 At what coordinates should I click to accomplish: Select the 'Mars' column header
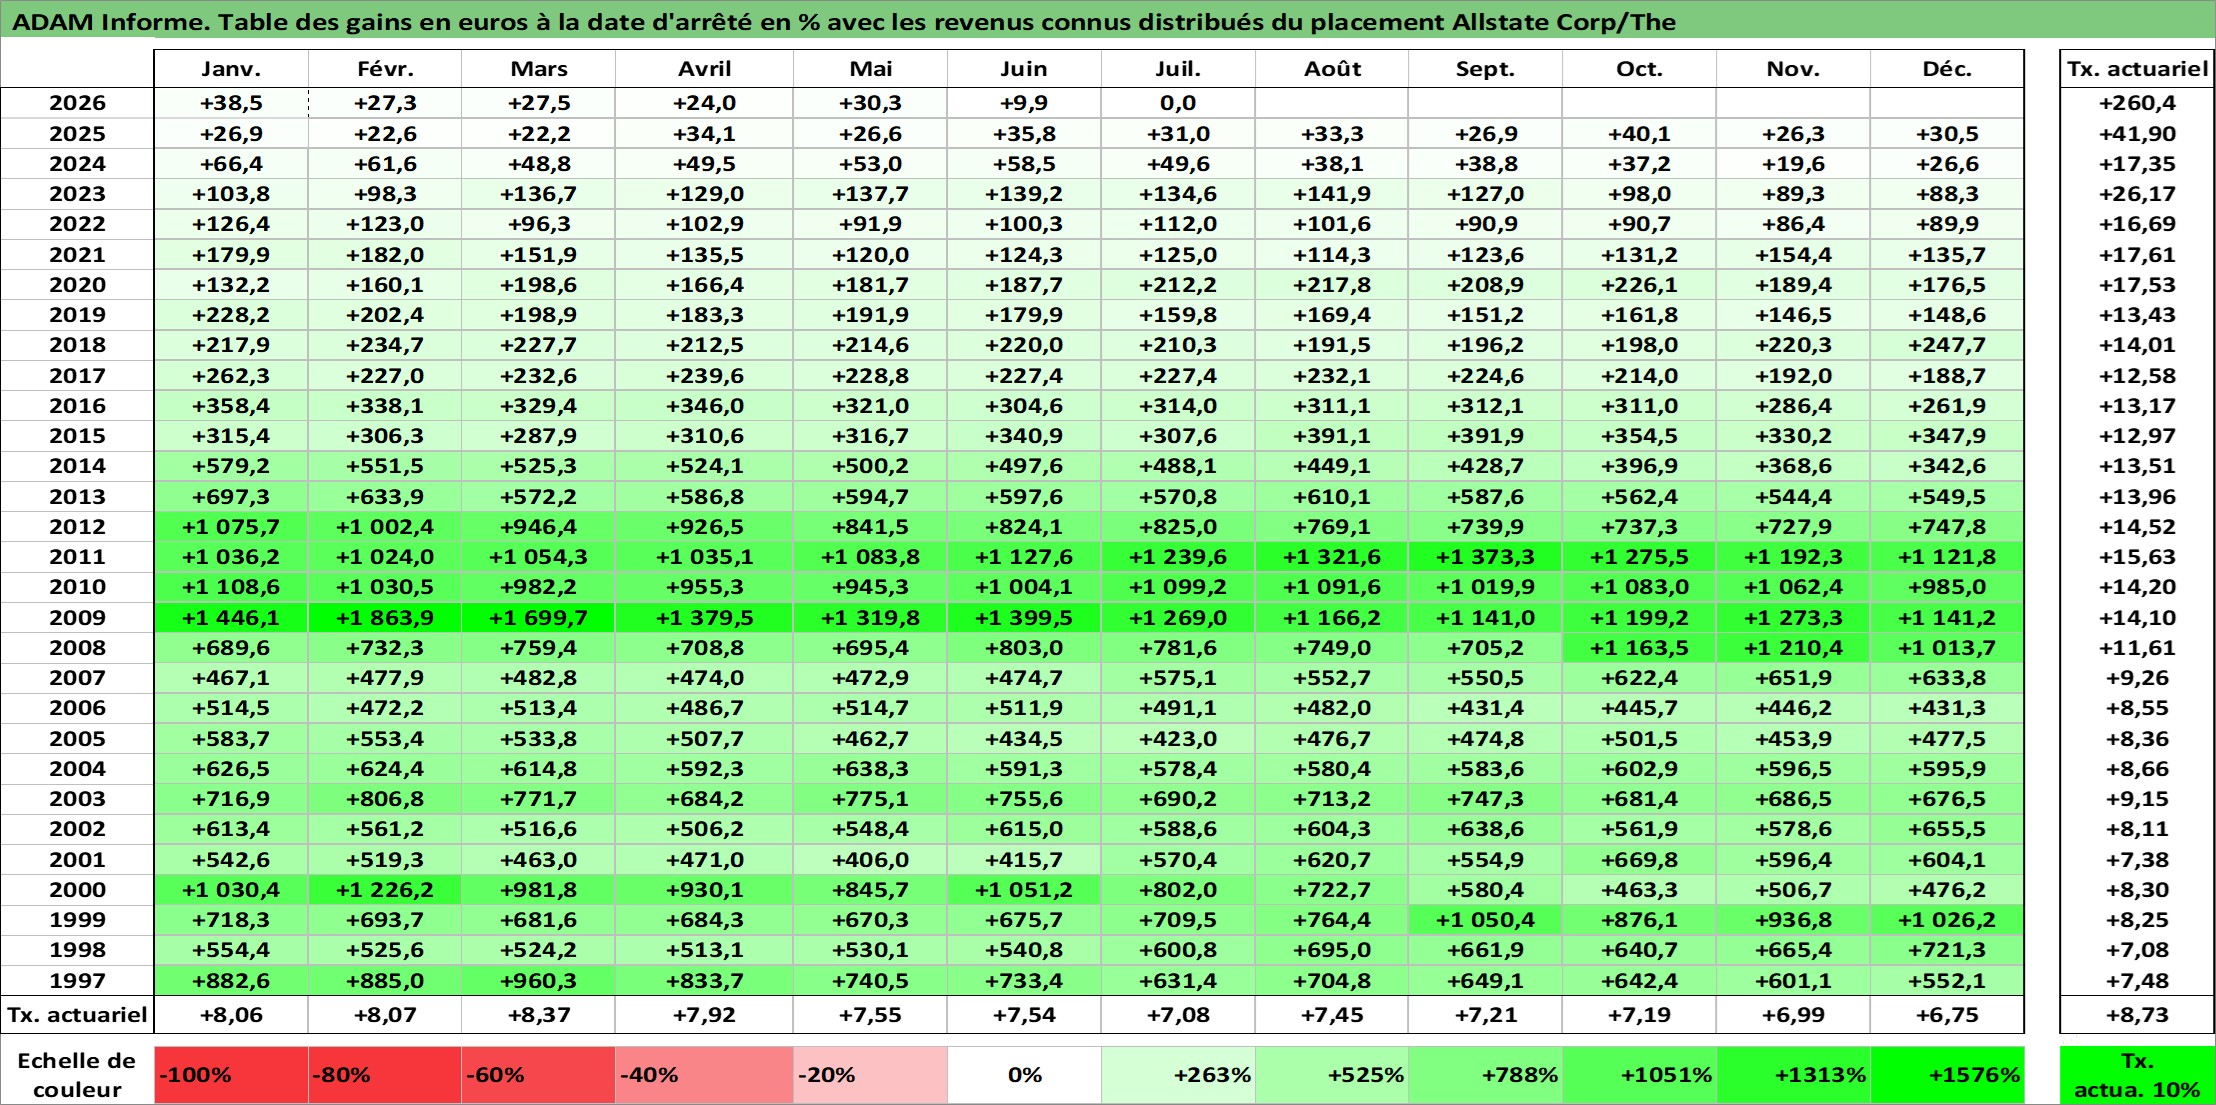coord(539,69)
